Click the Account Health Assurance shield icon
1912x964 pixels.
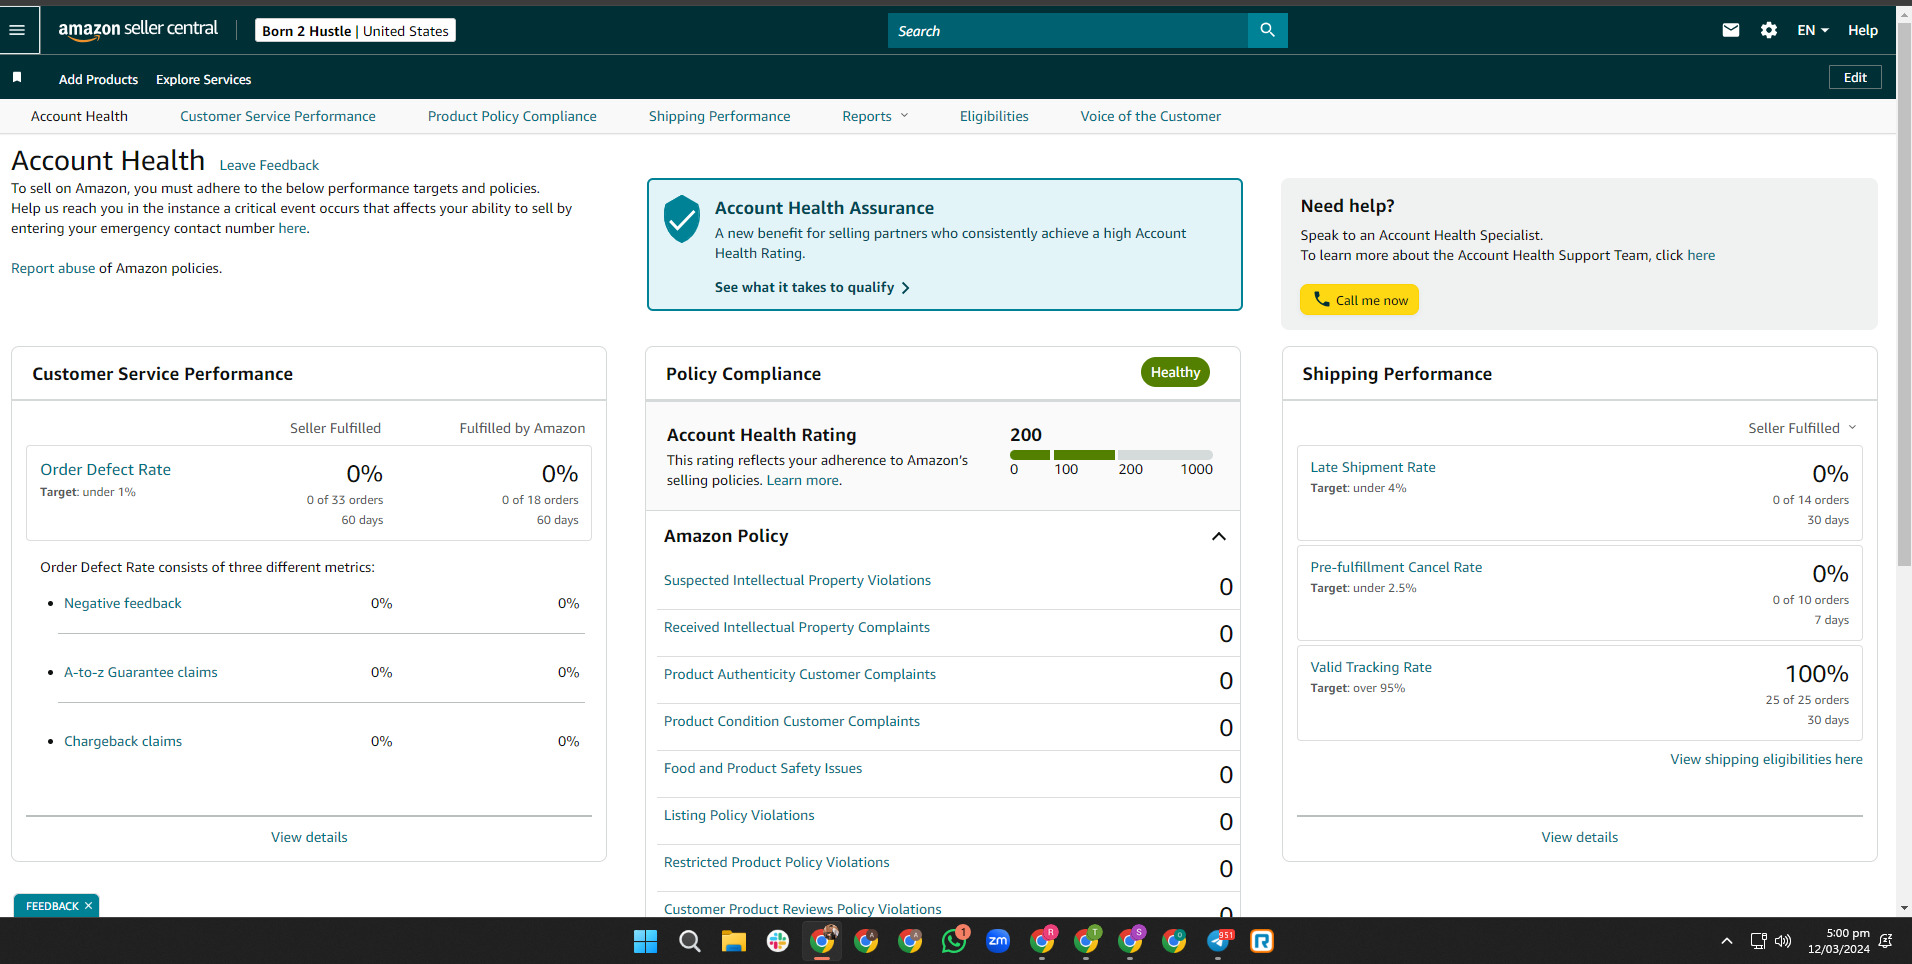(682, 219)
